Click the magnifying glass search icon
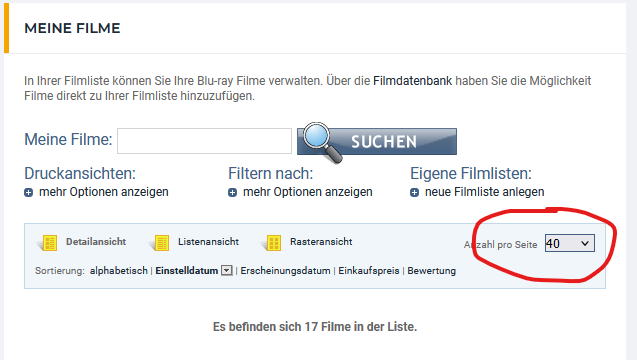637x360 pixels. (x=323, y=142)
